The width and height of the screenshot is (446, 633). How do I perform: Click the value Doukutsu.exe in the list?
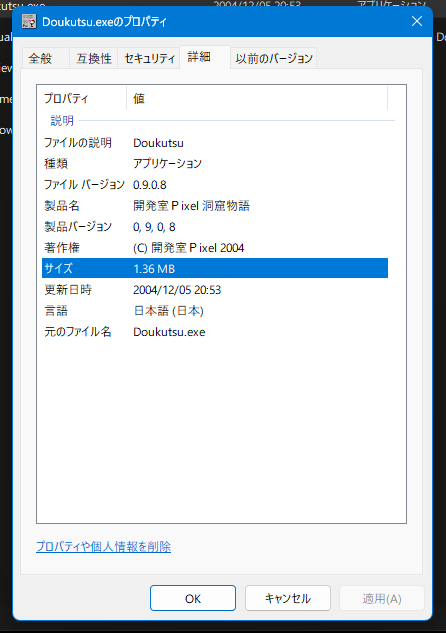[x=169, y=332]
